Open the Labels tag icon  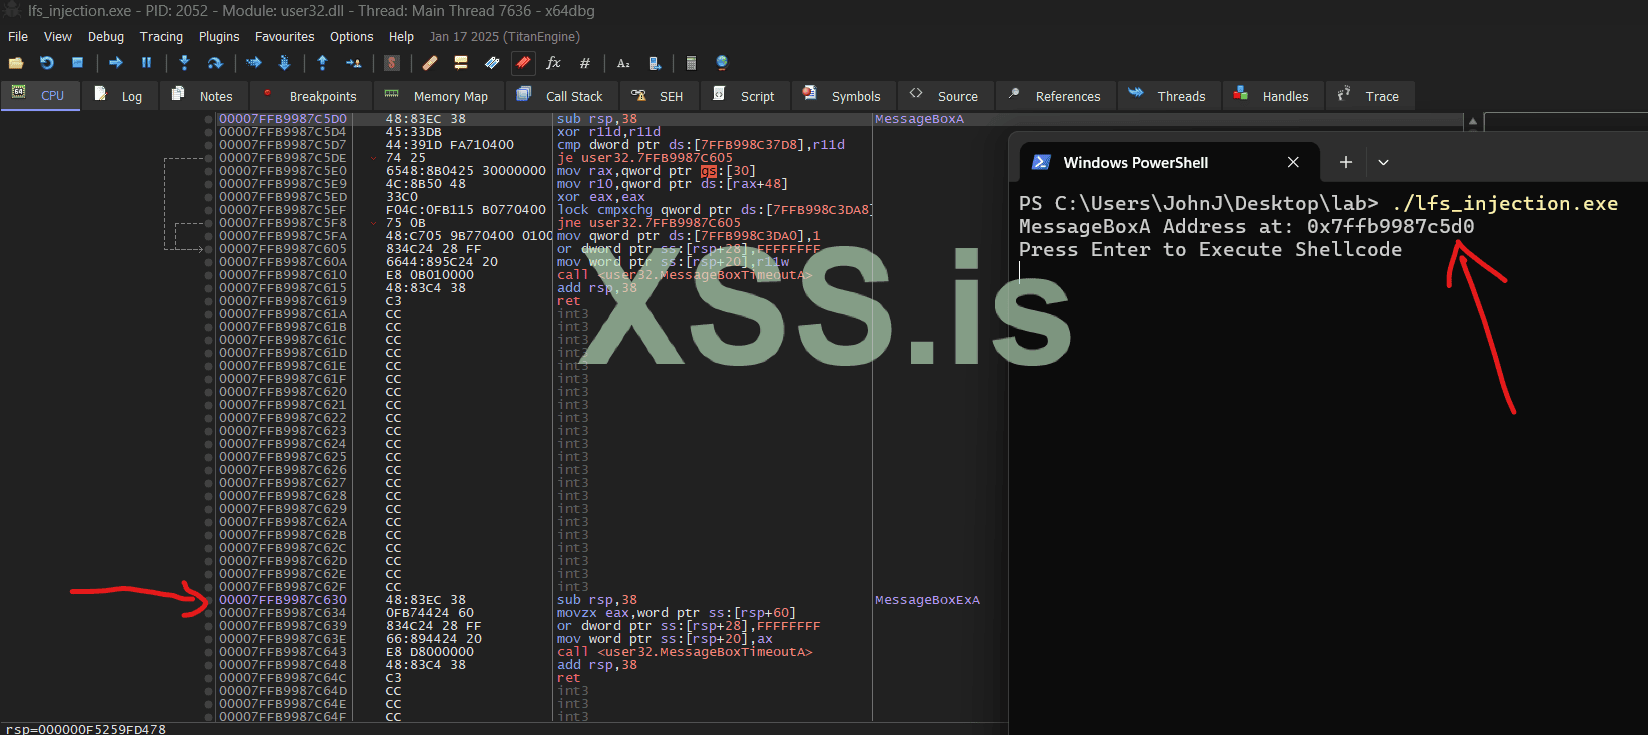click(x=492, y=63)
